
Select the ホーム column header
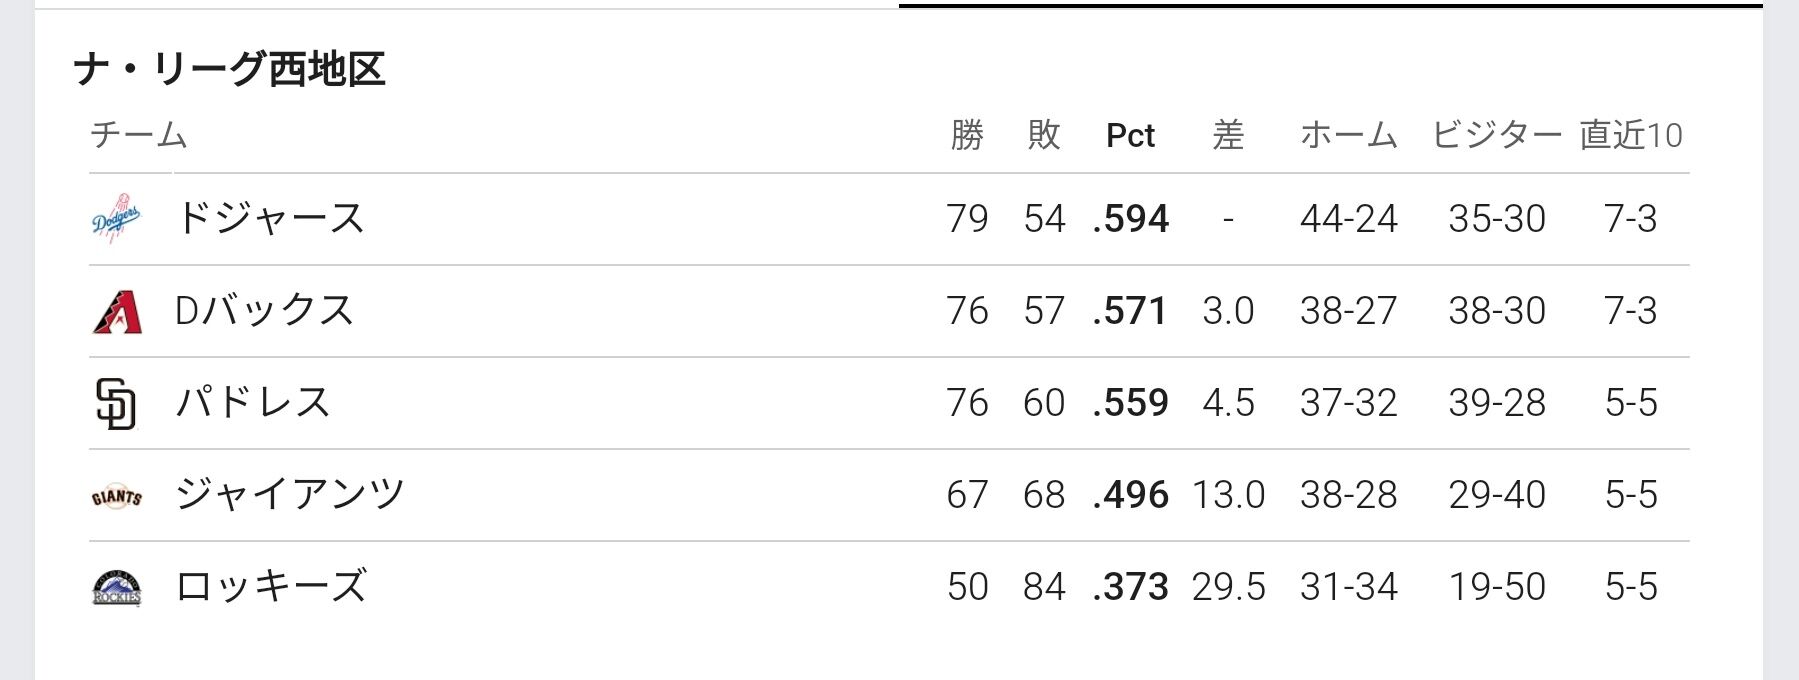[1348, 135]
